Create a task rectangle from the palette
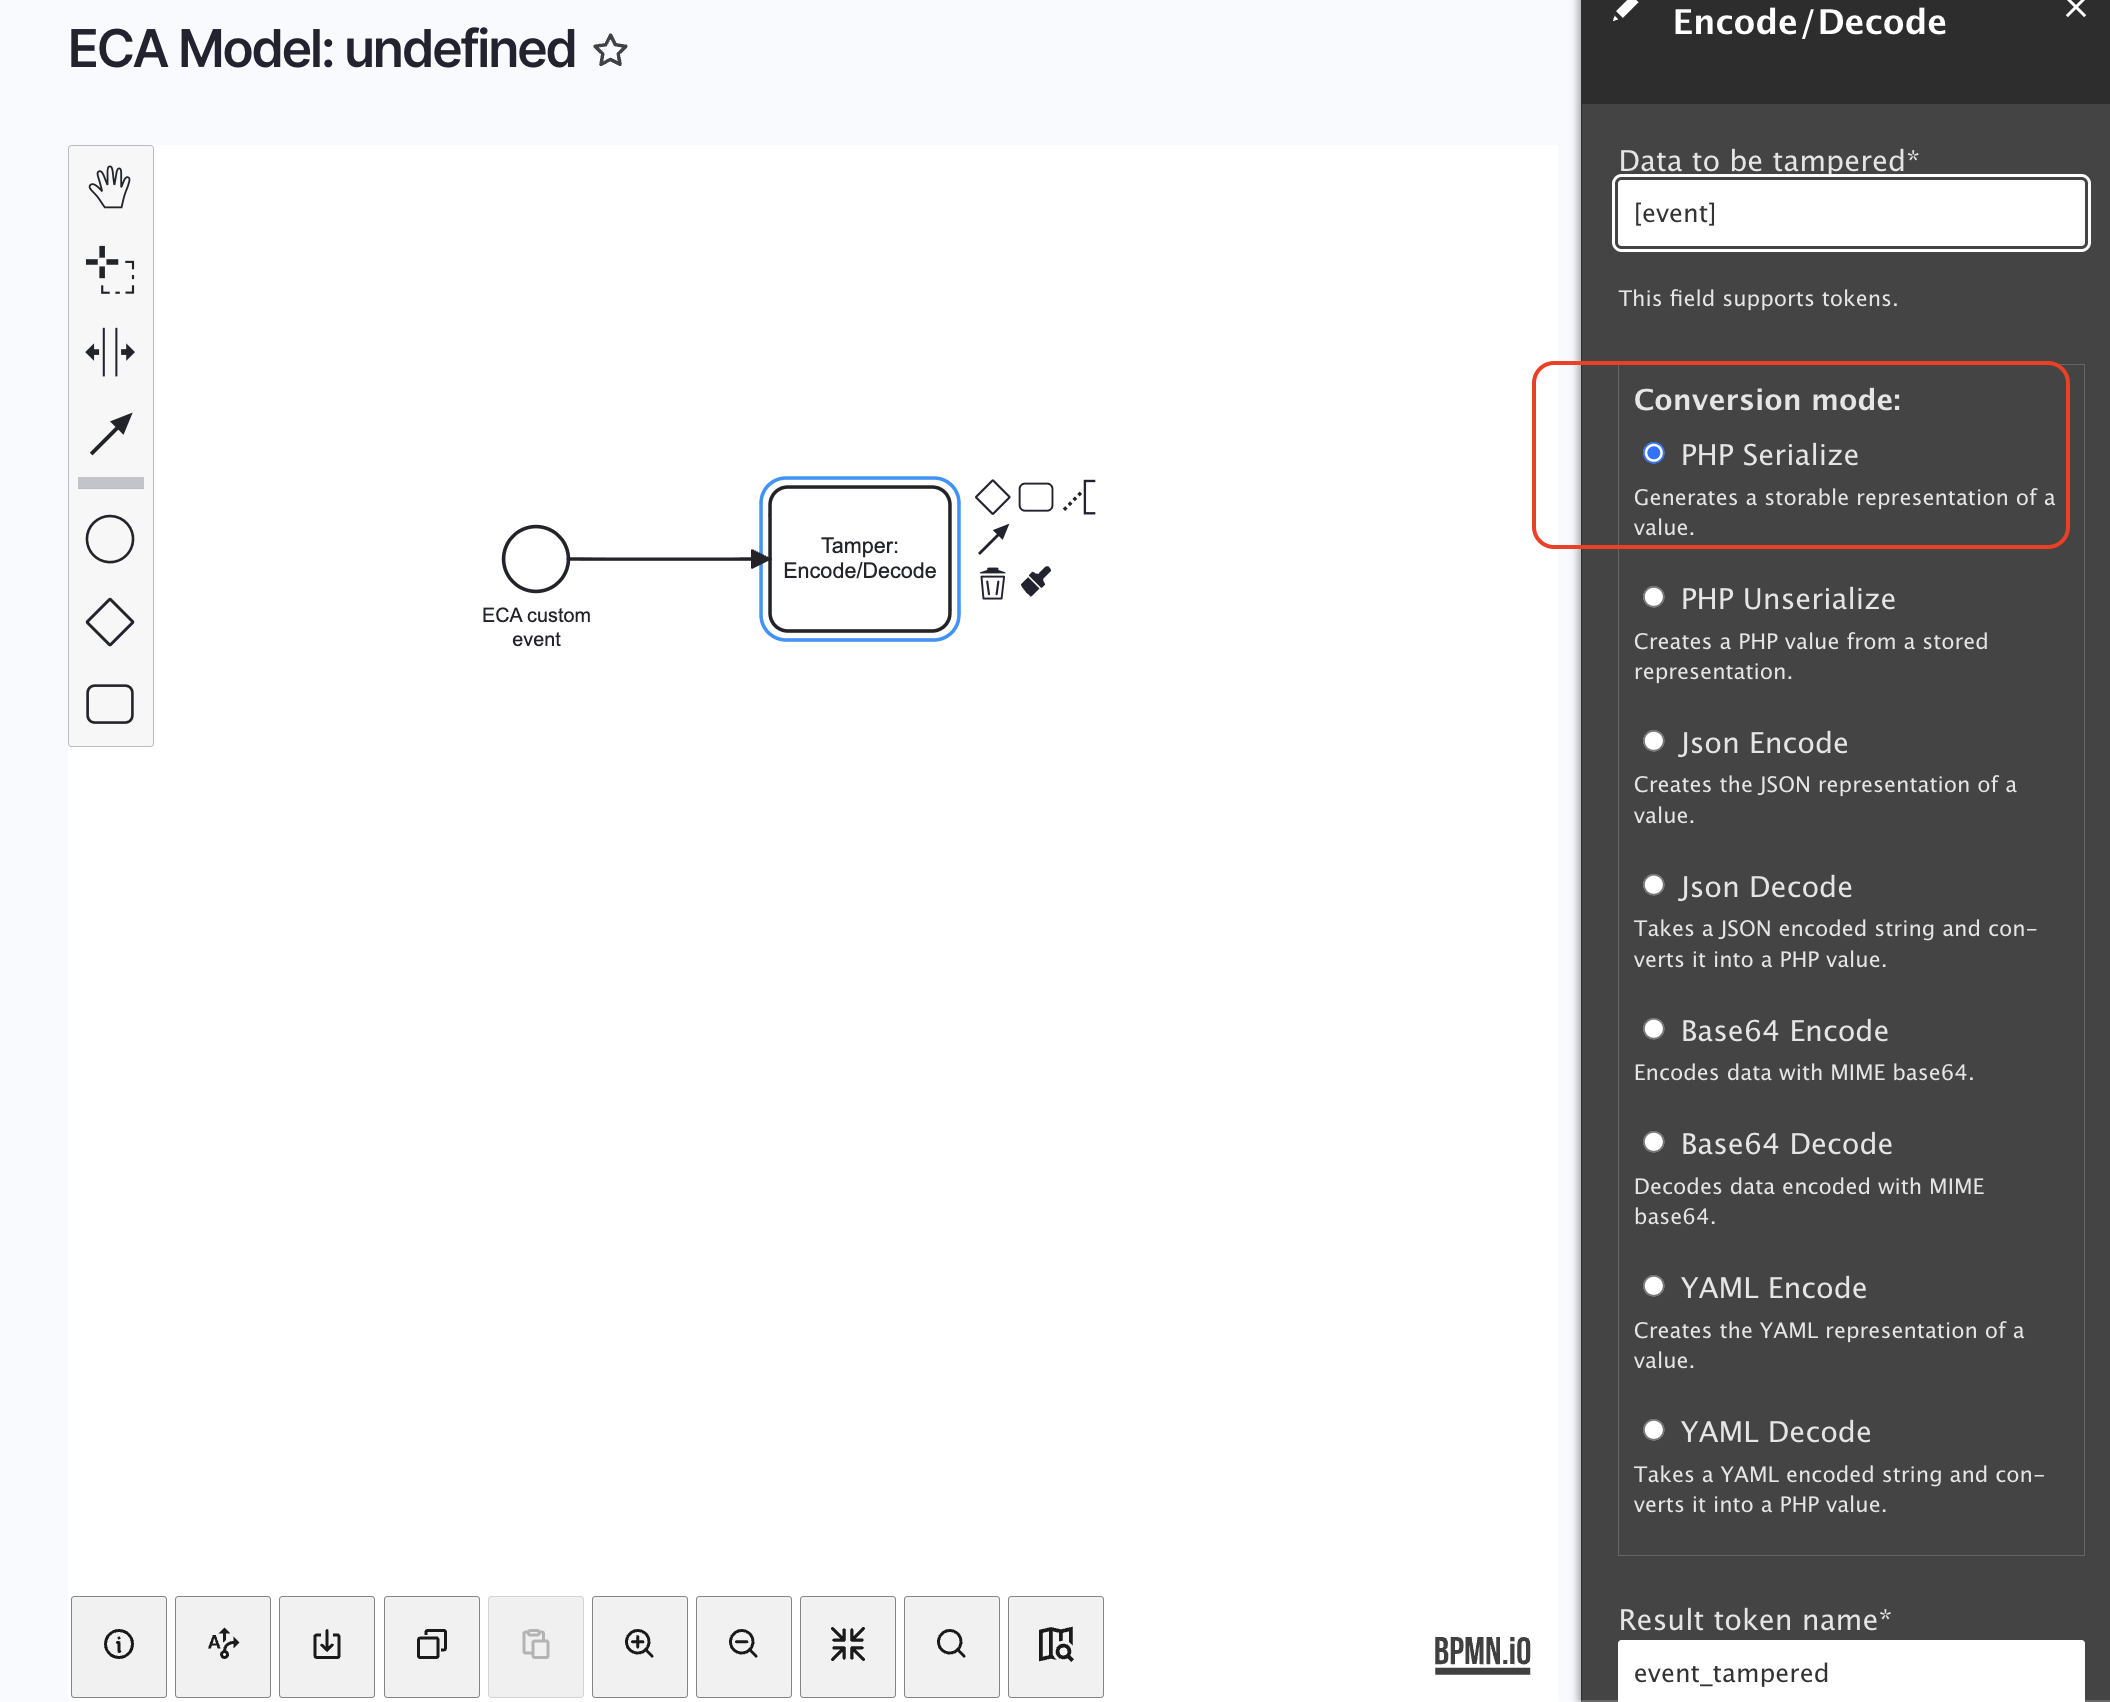2110x1702 pixels. [110, 704]
